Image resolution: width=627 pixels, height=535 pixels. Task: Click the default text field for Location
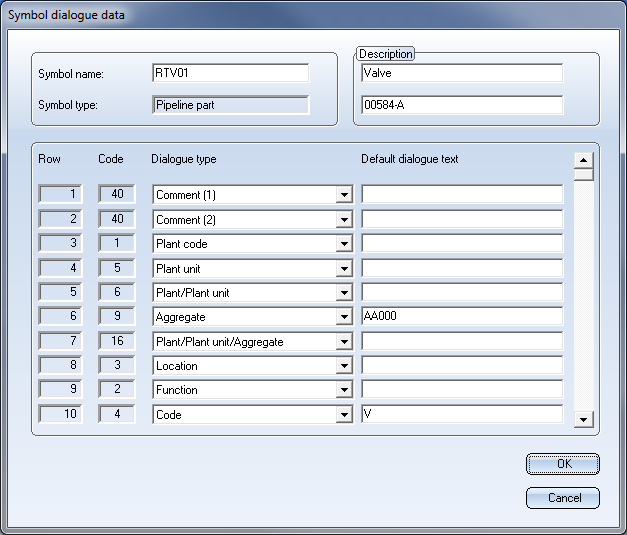point(461,366)
